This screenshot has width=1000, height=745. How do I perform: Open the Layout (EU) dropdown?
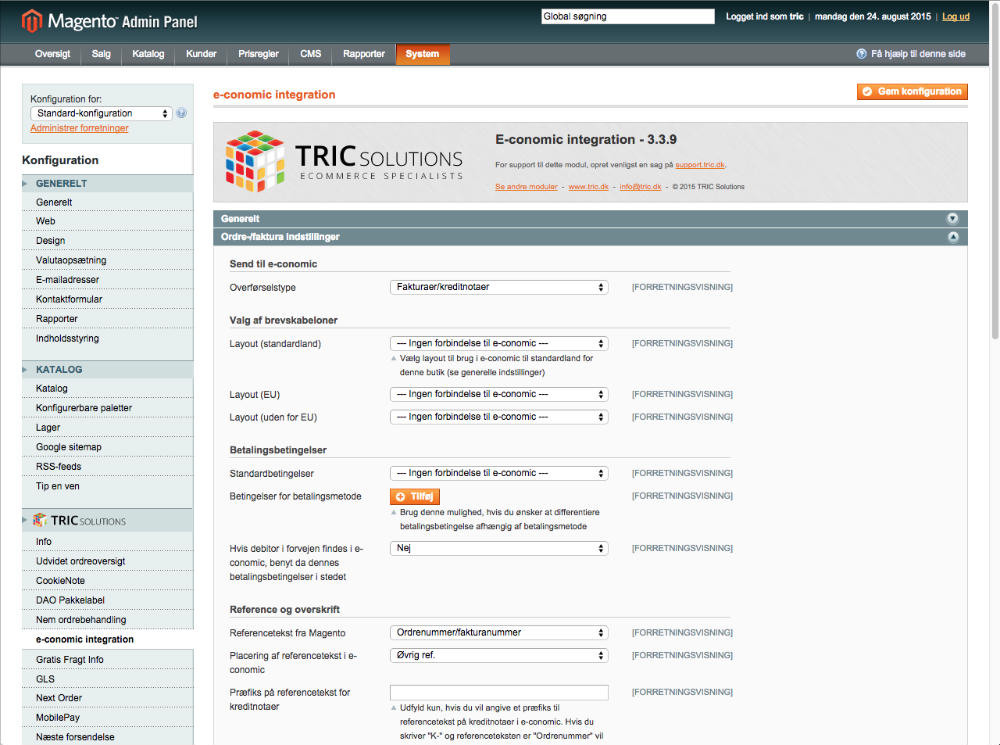point(499,393)
